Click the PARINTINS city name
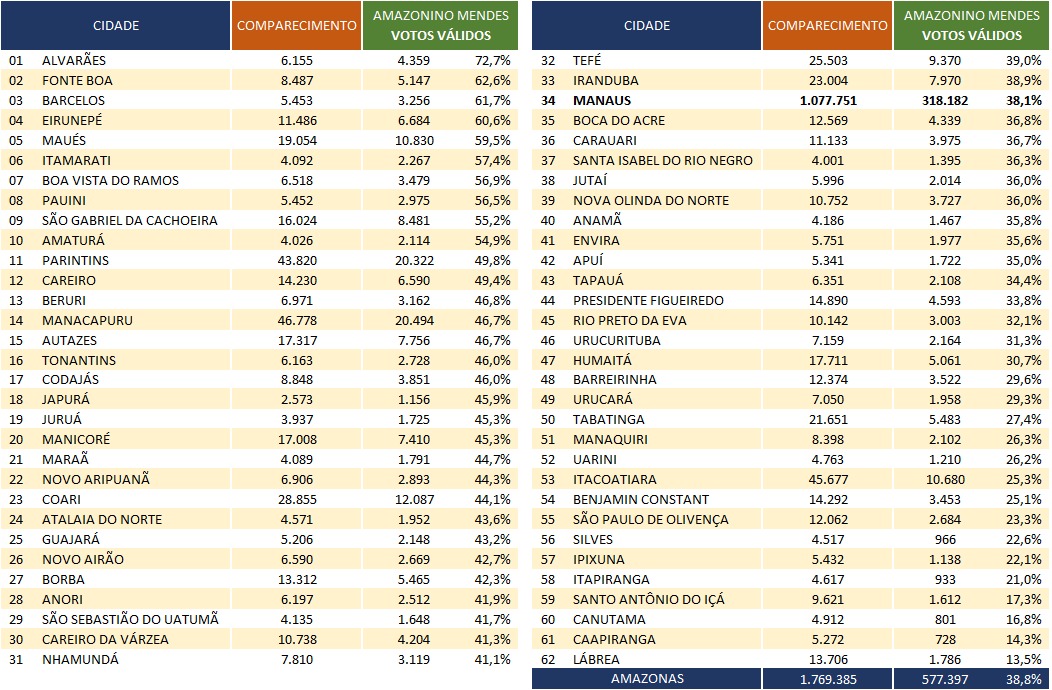The image size is (1052, 690). 75,260
